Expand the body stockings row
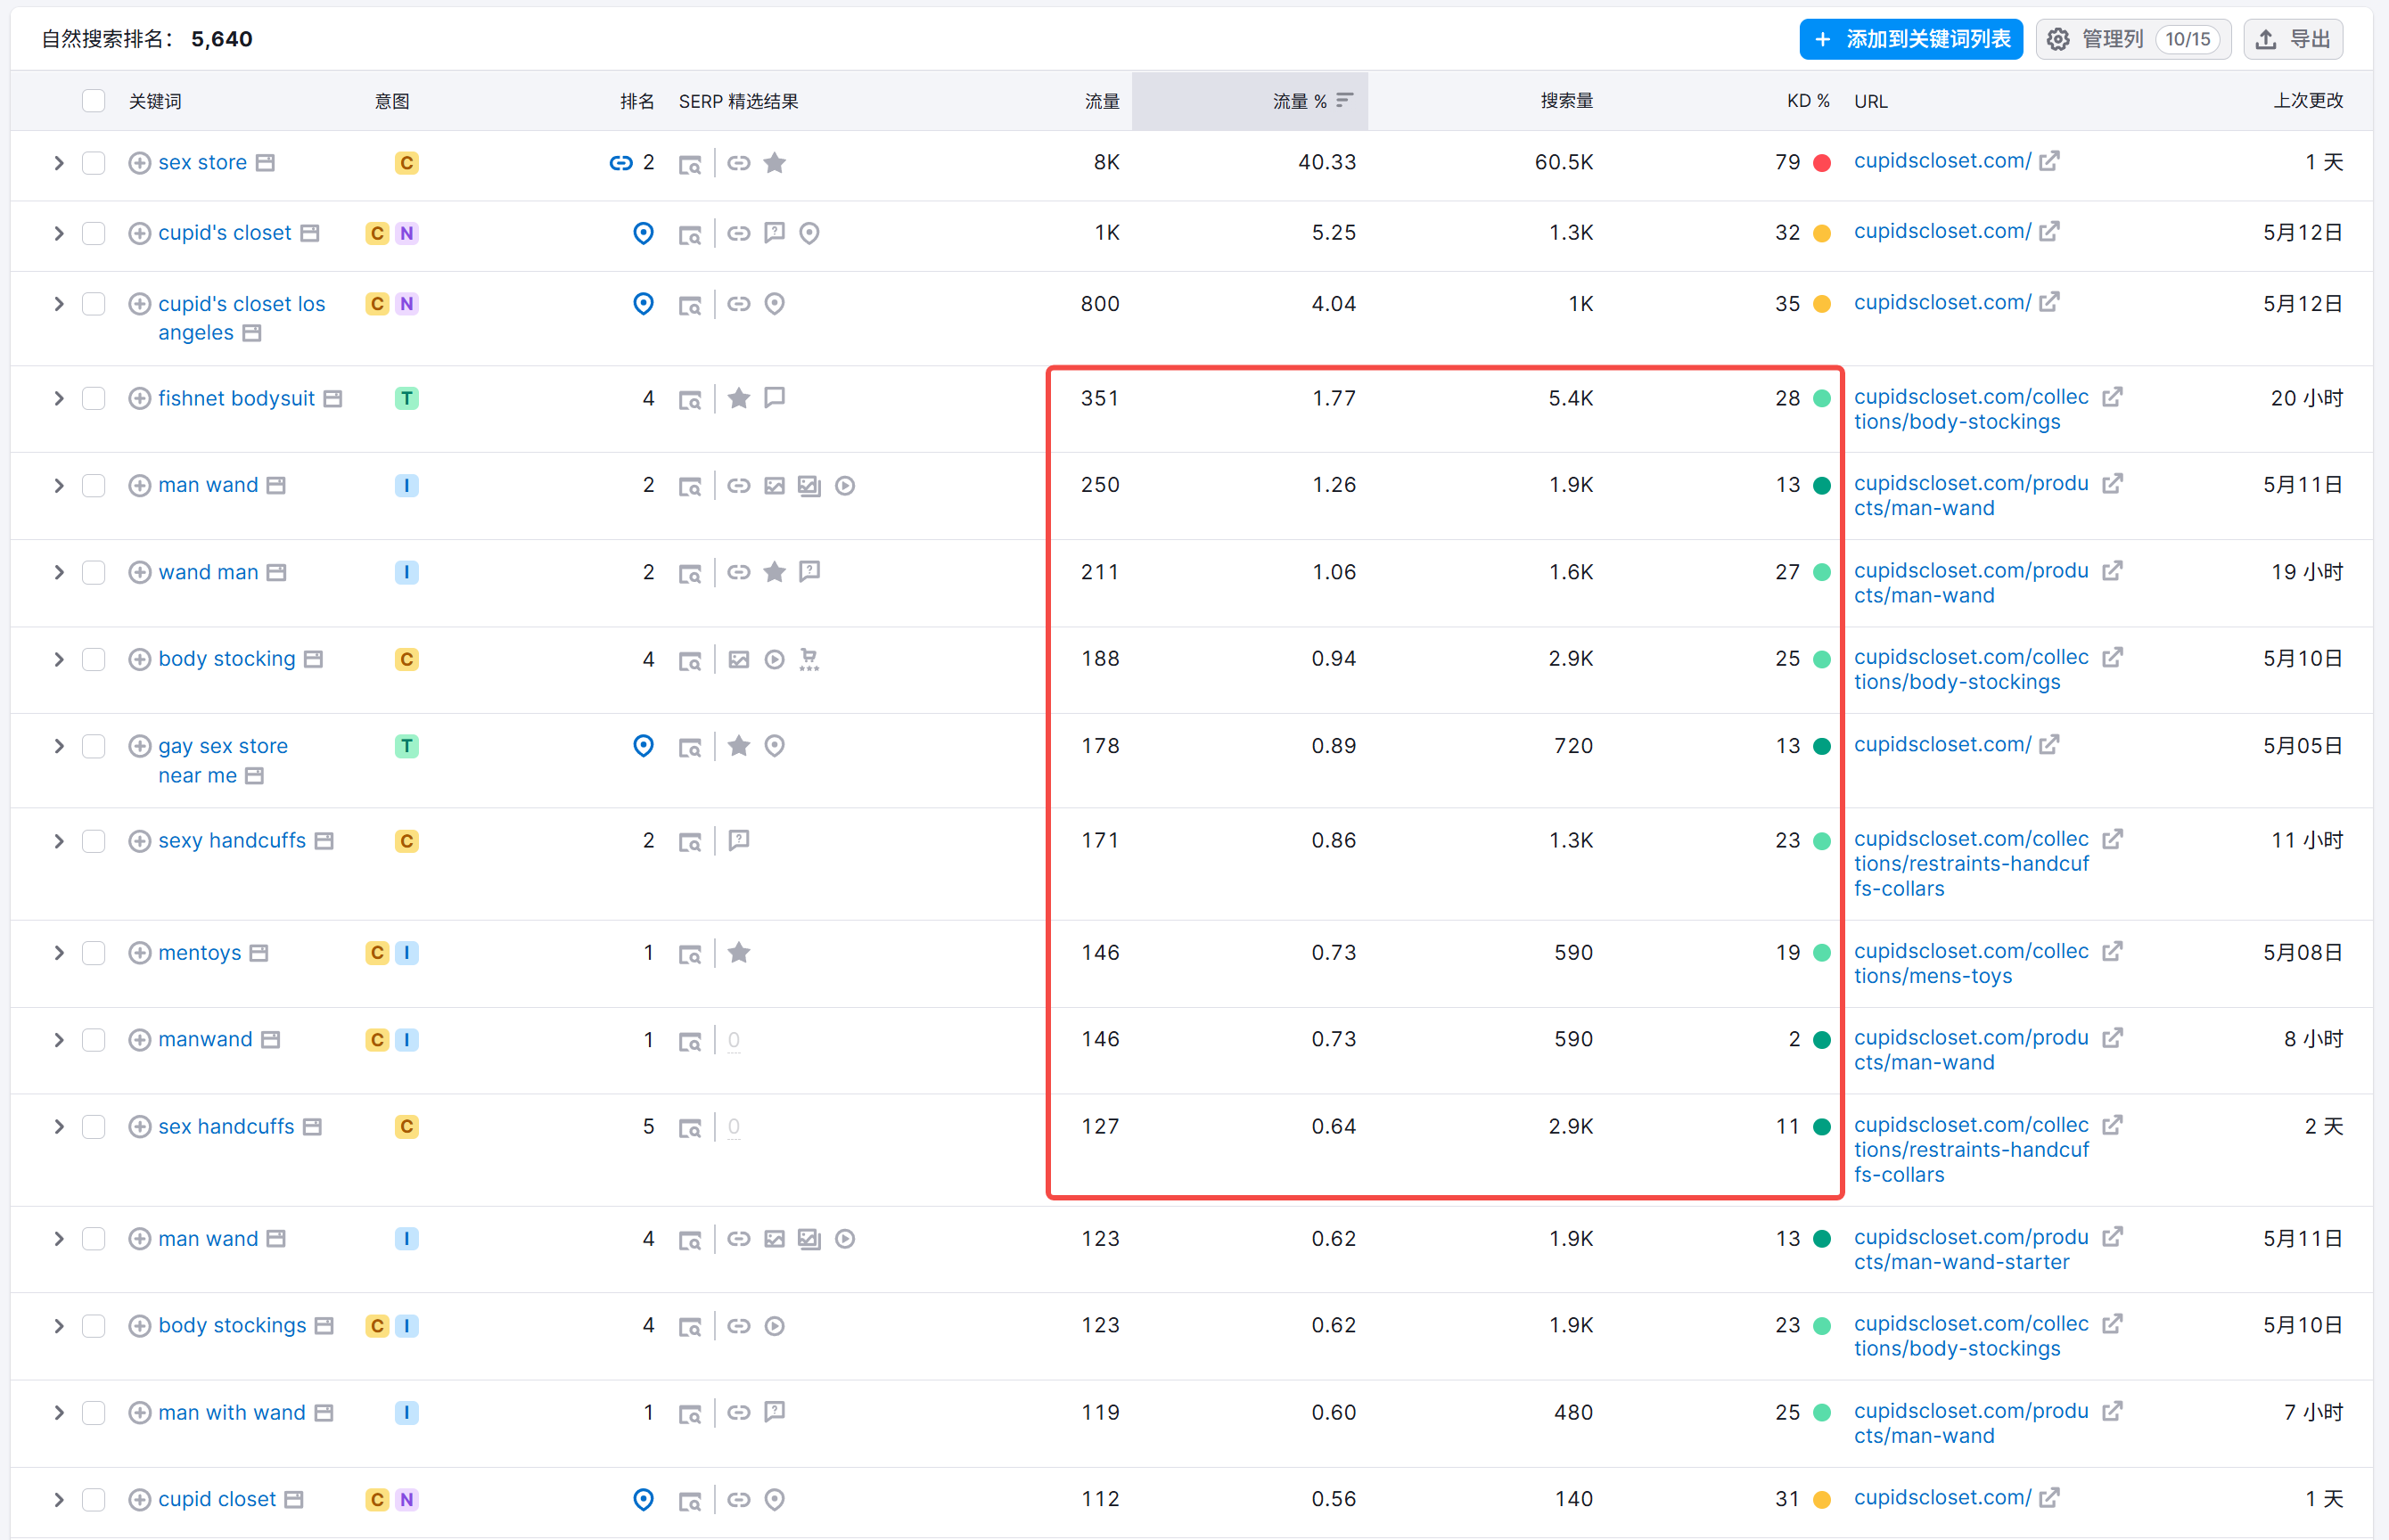 [59, 1326]
